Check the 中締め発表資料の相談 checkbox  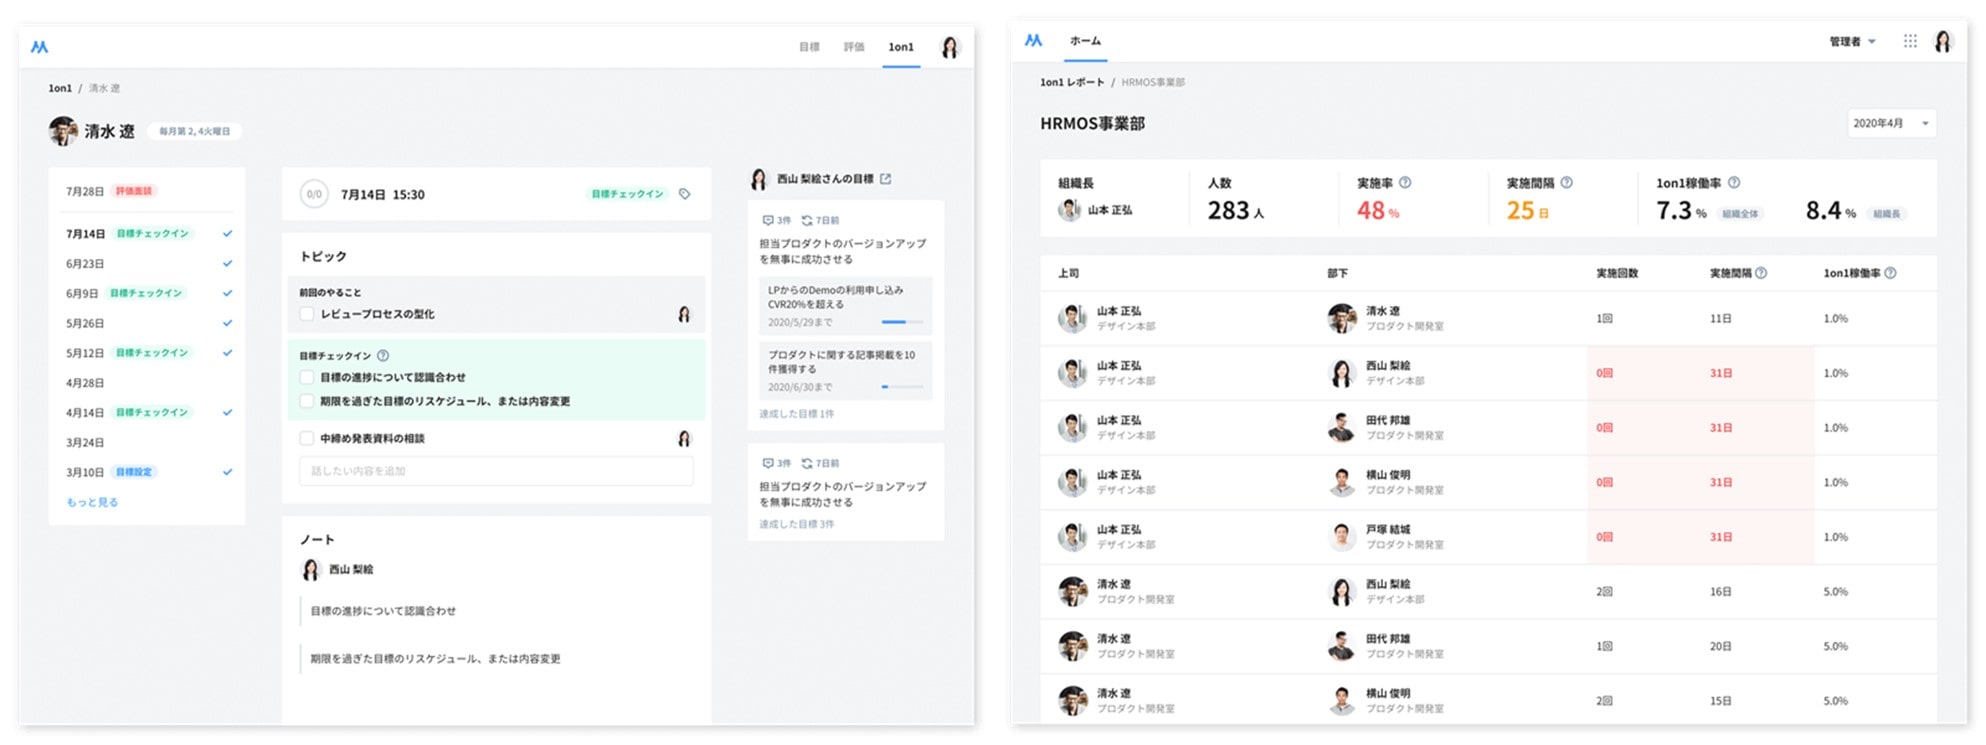(307, 438)
